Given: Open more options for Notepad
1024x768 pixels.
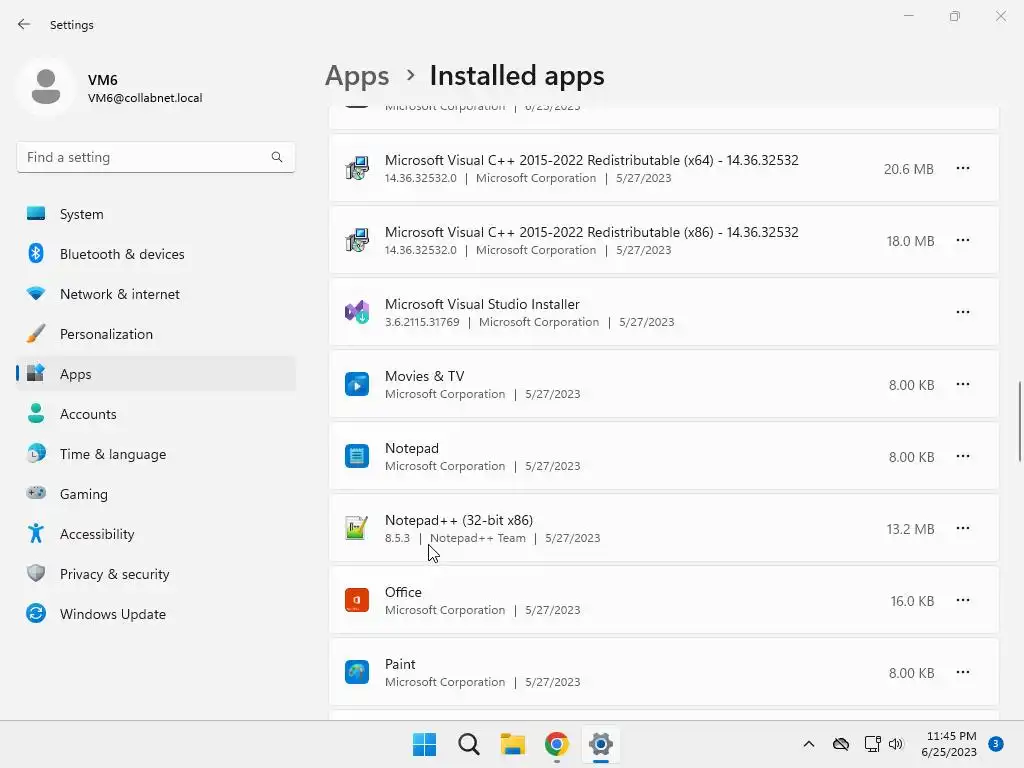Looking at the screenshot, I should pyautogui.click(x=963, y=456).
